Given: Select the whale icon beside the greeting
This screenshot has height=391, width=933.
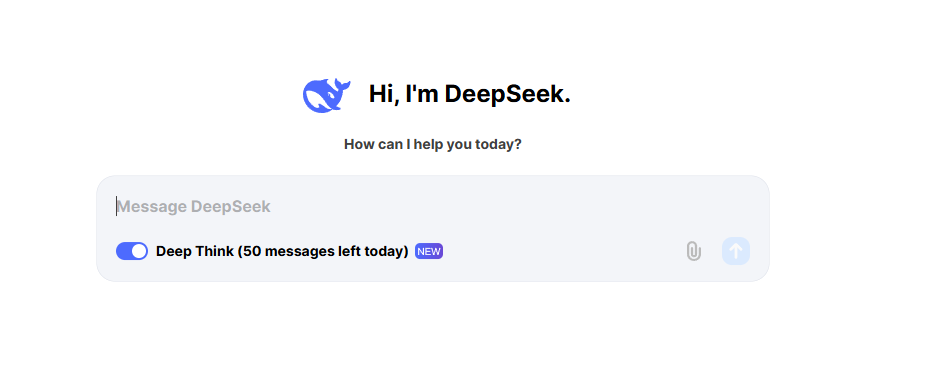Looking at the screenshot, I should [x=326, y=95].
